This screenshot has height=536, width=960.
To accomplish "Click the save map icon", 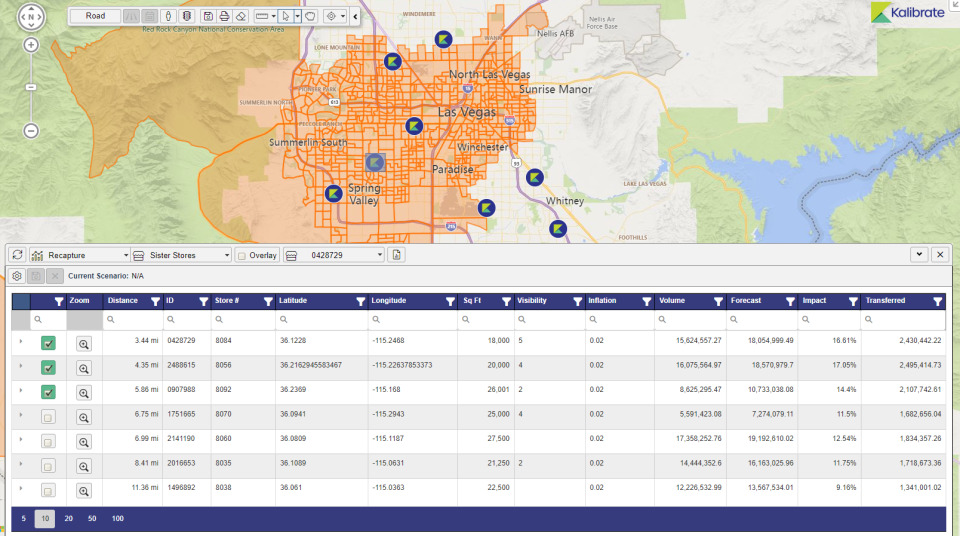I will pyautogui.click(x=207, y=16).
